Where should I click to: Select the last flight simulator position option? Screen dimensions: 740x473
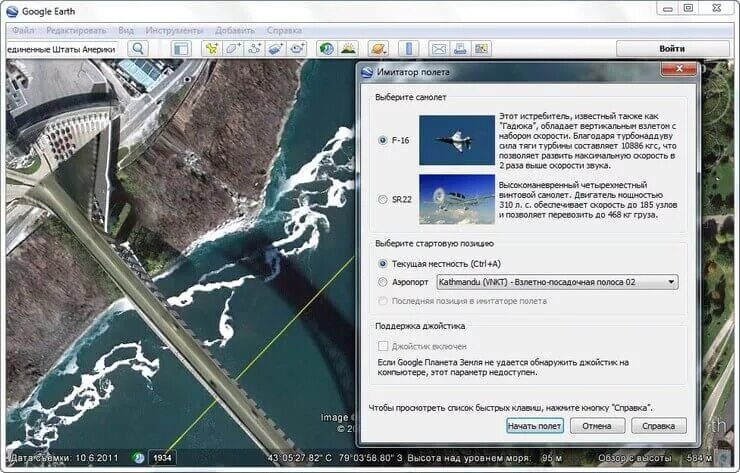click(383, 301)
